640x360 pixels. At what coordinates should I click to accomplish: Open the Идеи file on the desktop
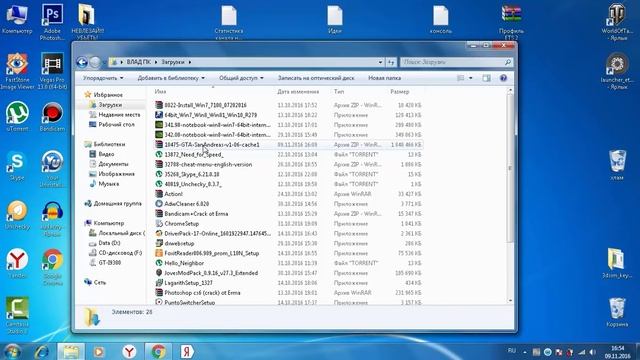(x=335, y=19)
